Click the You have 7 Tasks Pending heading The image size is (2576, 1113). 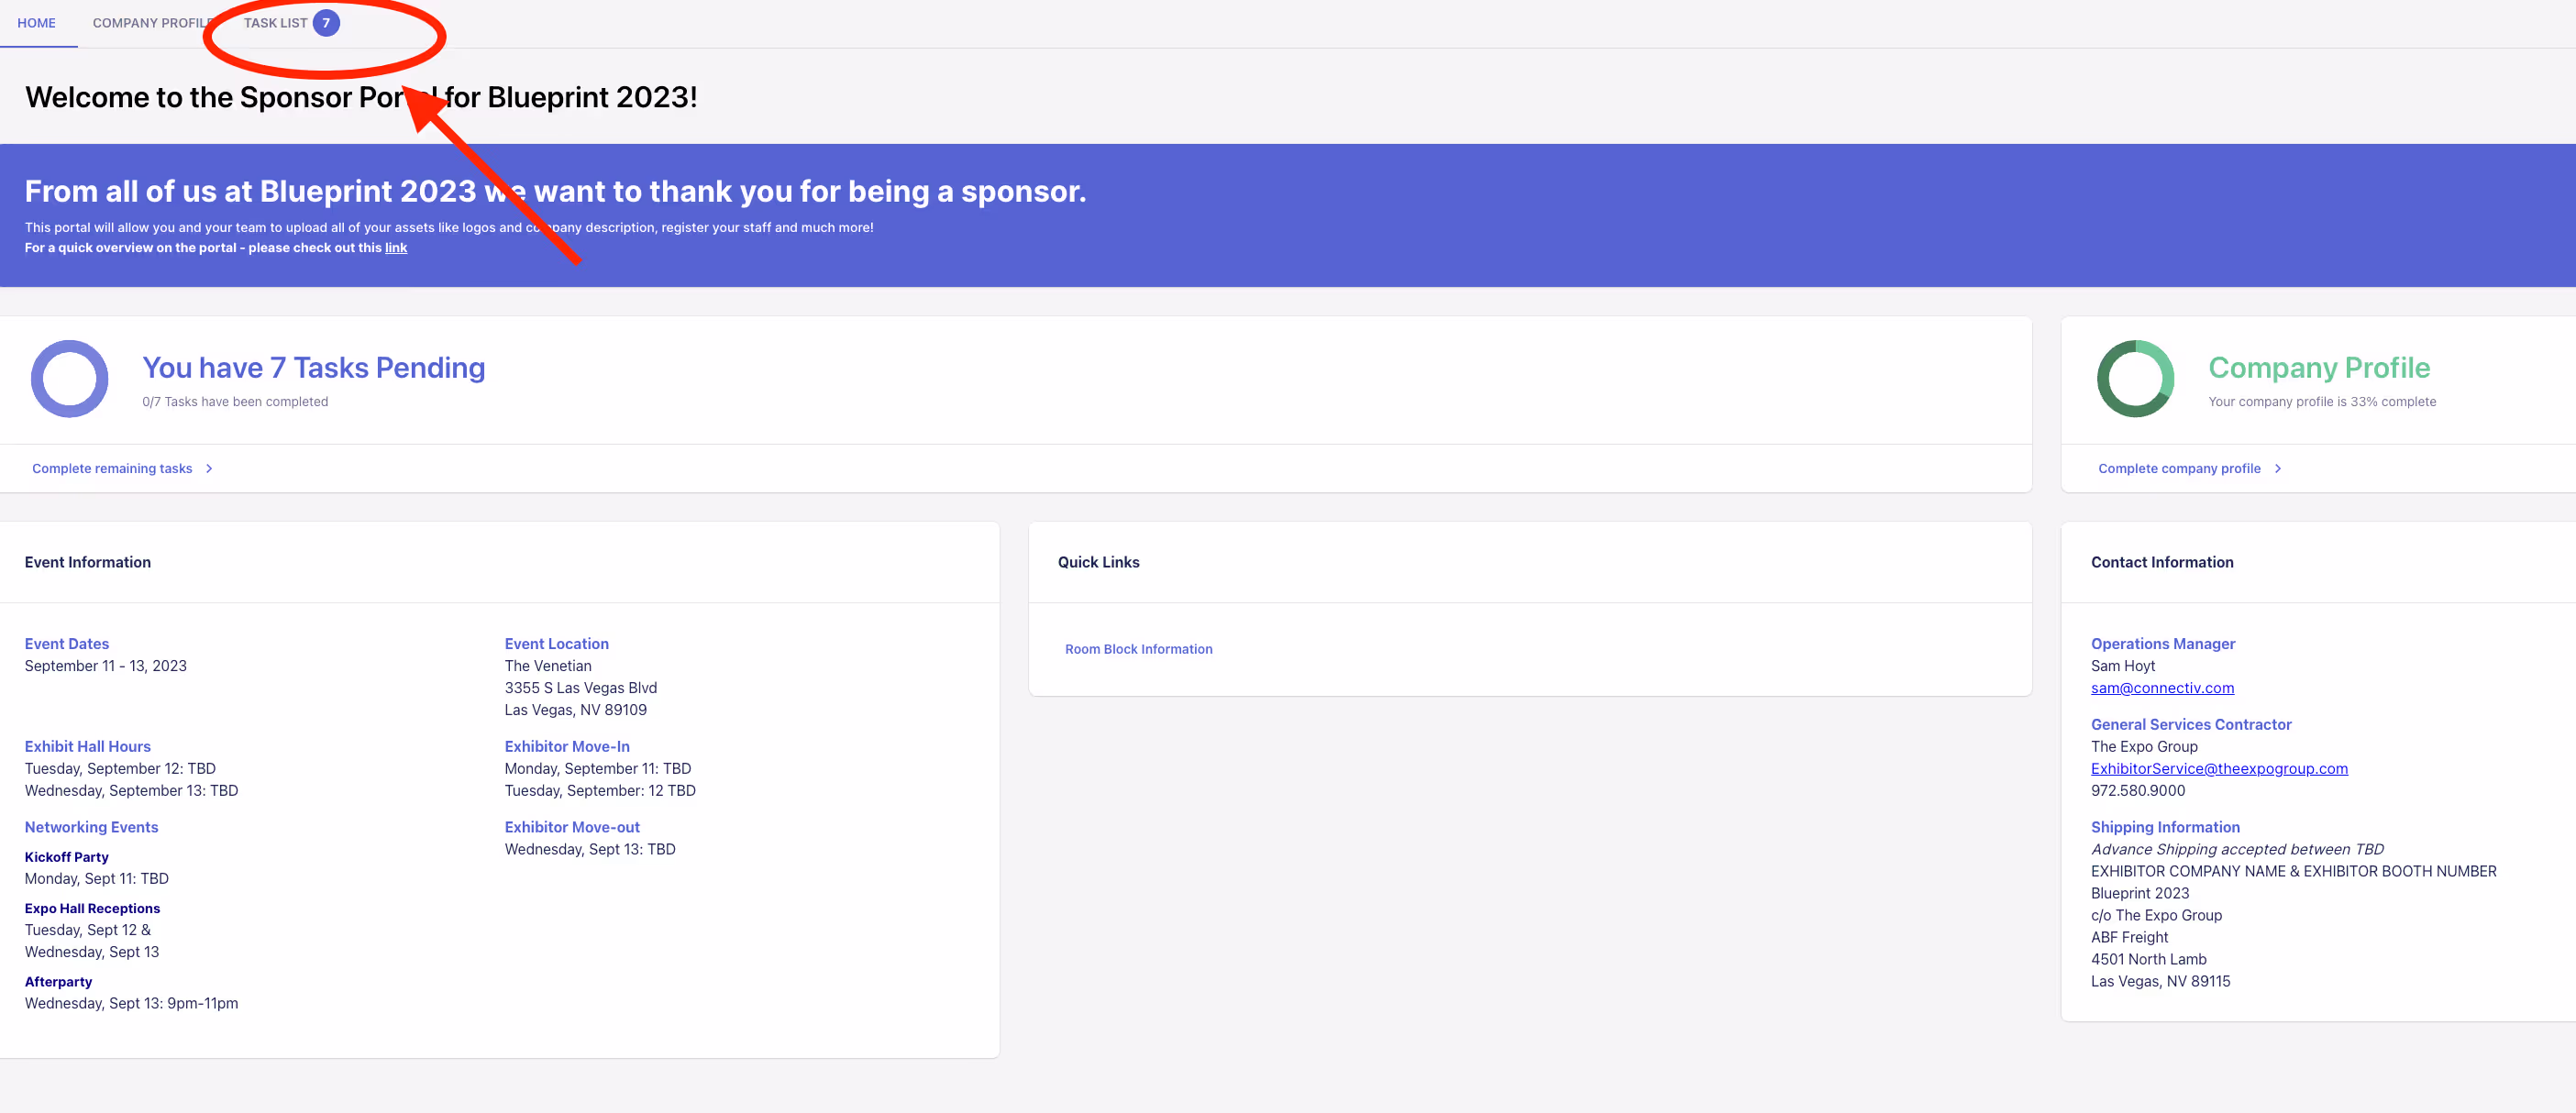point(313,367)
